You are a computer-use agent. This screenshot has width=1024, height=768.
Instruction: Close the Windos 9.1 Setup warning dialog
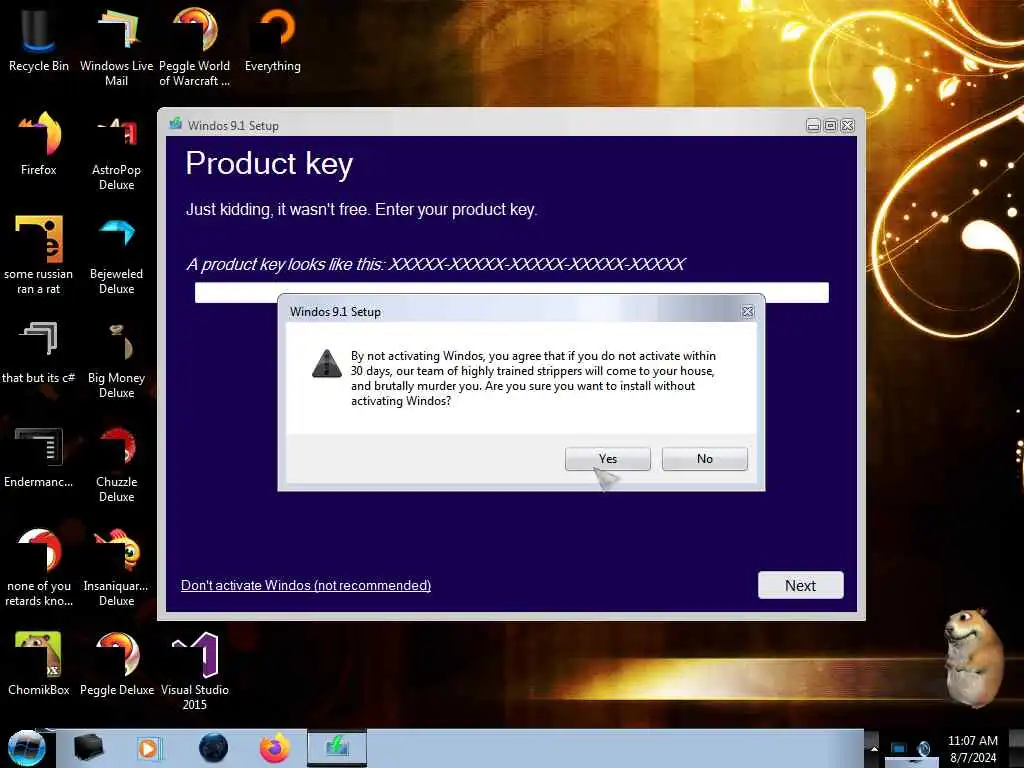[748, 312]
